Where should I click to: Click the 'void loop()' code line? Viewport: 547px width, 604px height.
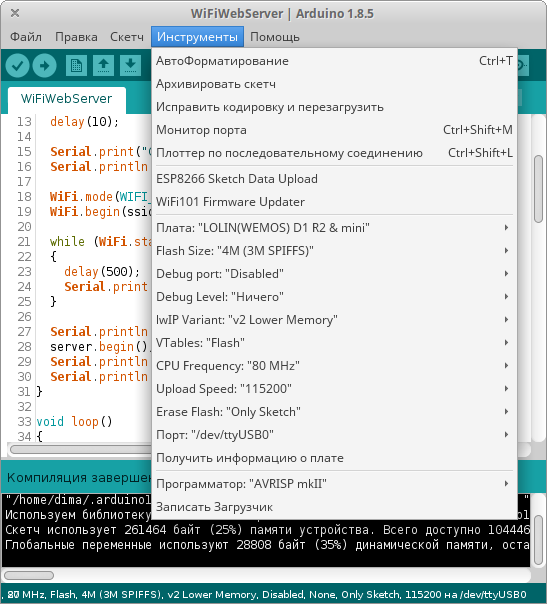(74, 422)
